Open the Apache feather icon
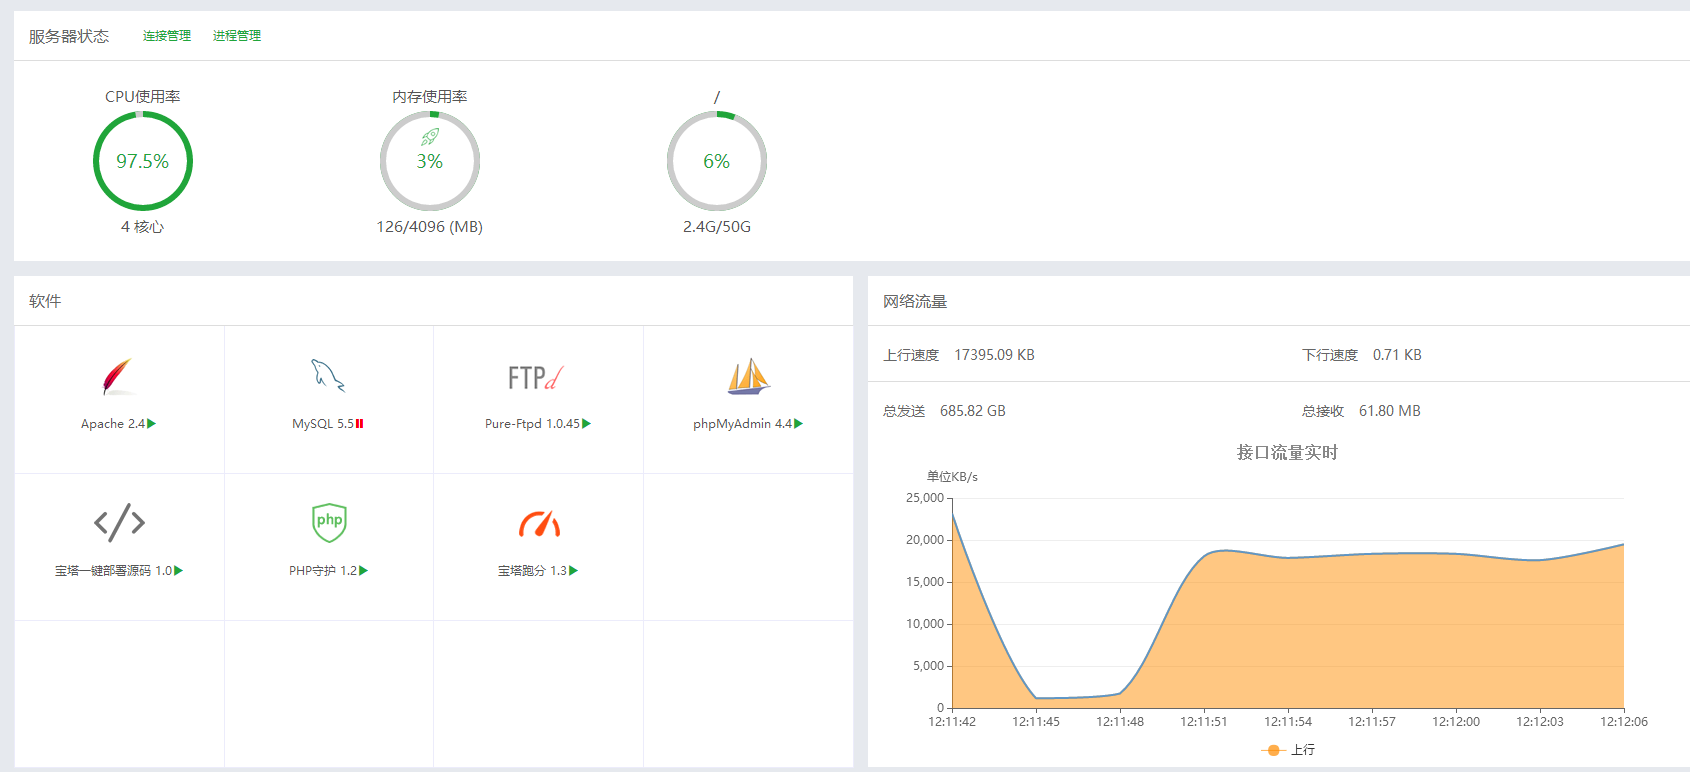Viewport: 1690px width, 772px height. 118,377
